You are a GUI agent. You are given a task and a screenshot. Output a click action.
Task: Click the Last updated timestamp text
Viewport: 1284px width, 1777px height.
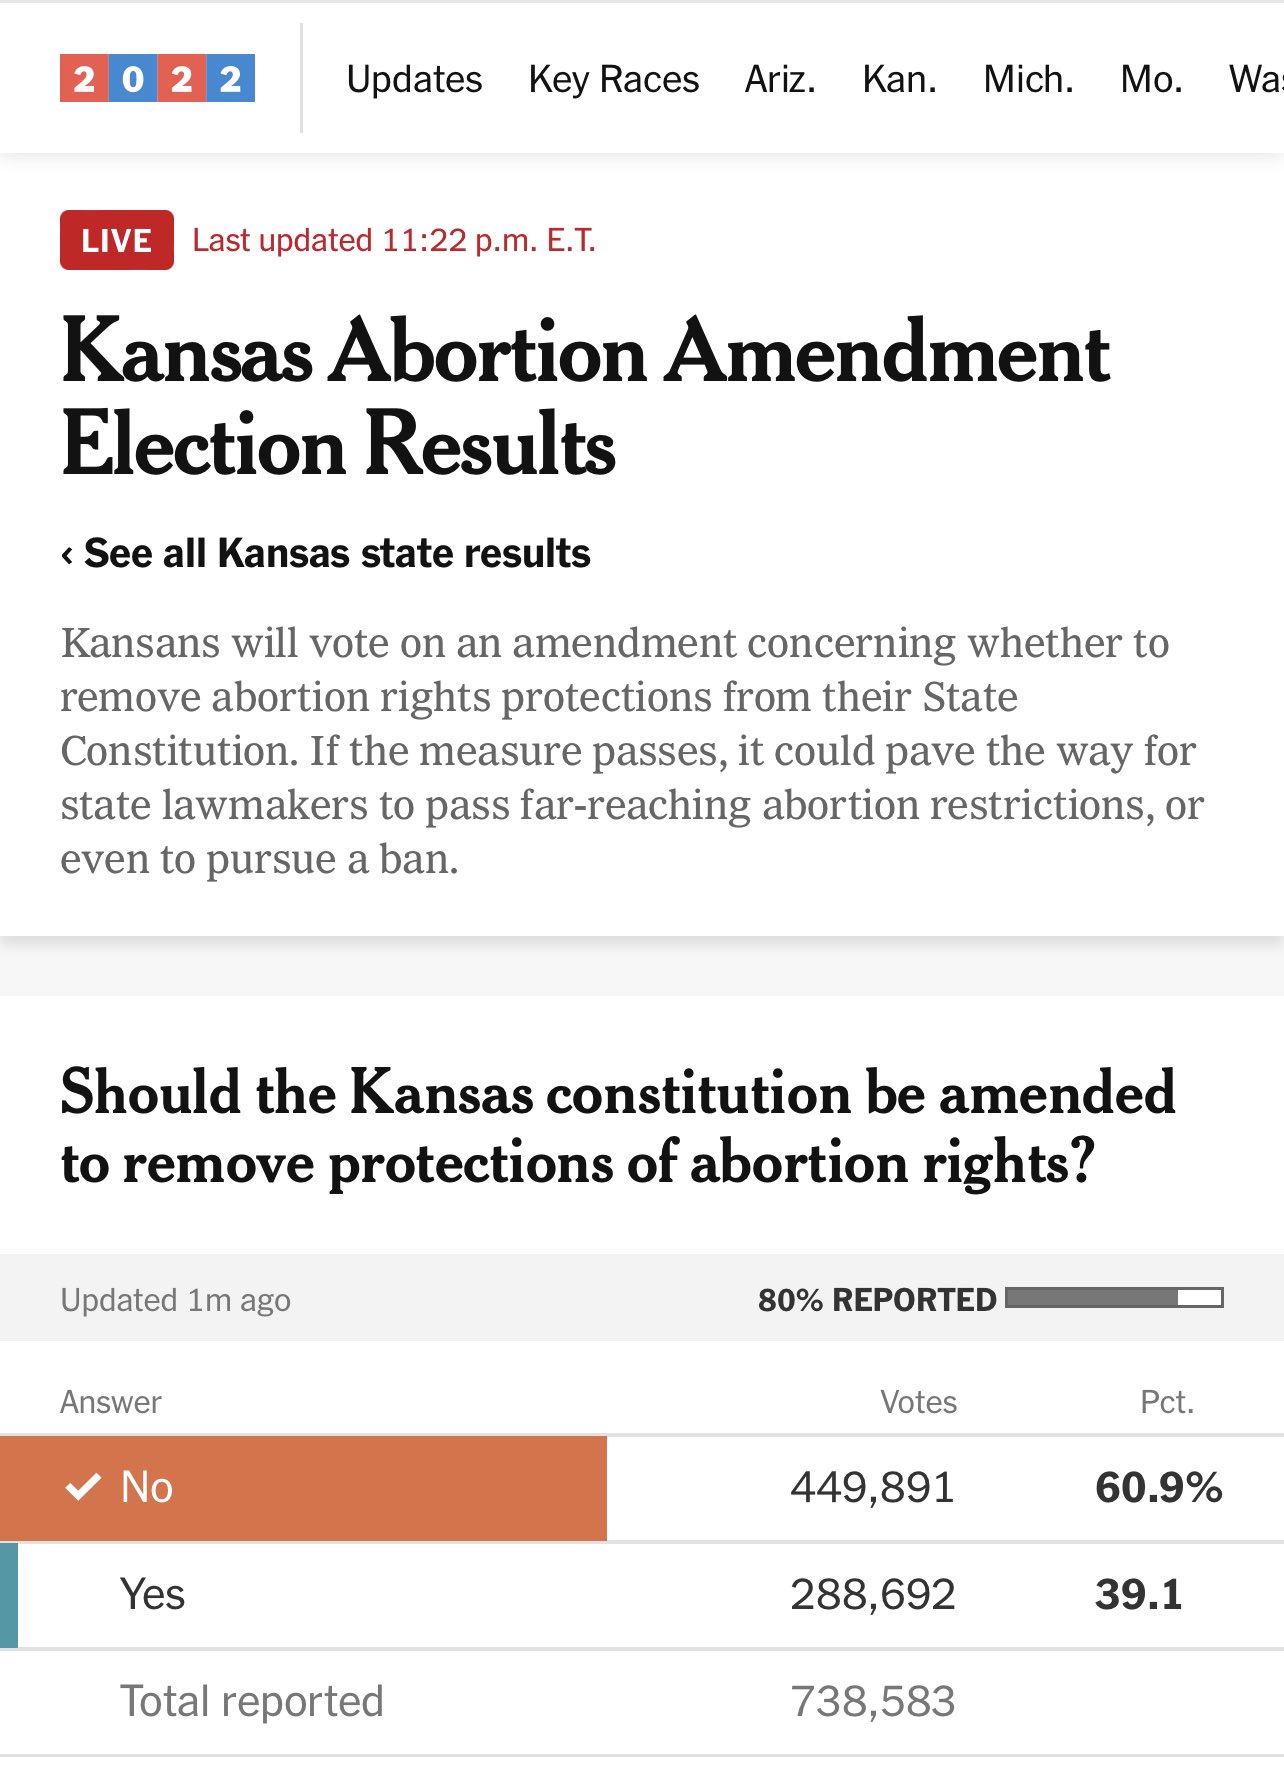point(393,240)
